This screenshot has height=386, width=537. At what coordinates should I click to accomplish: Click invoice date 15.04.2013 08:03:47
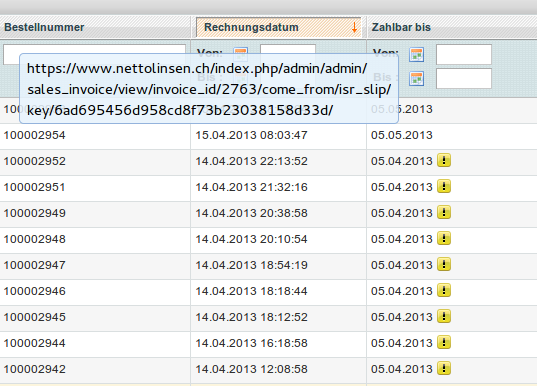pyautogui.click(x=251, y=135)
